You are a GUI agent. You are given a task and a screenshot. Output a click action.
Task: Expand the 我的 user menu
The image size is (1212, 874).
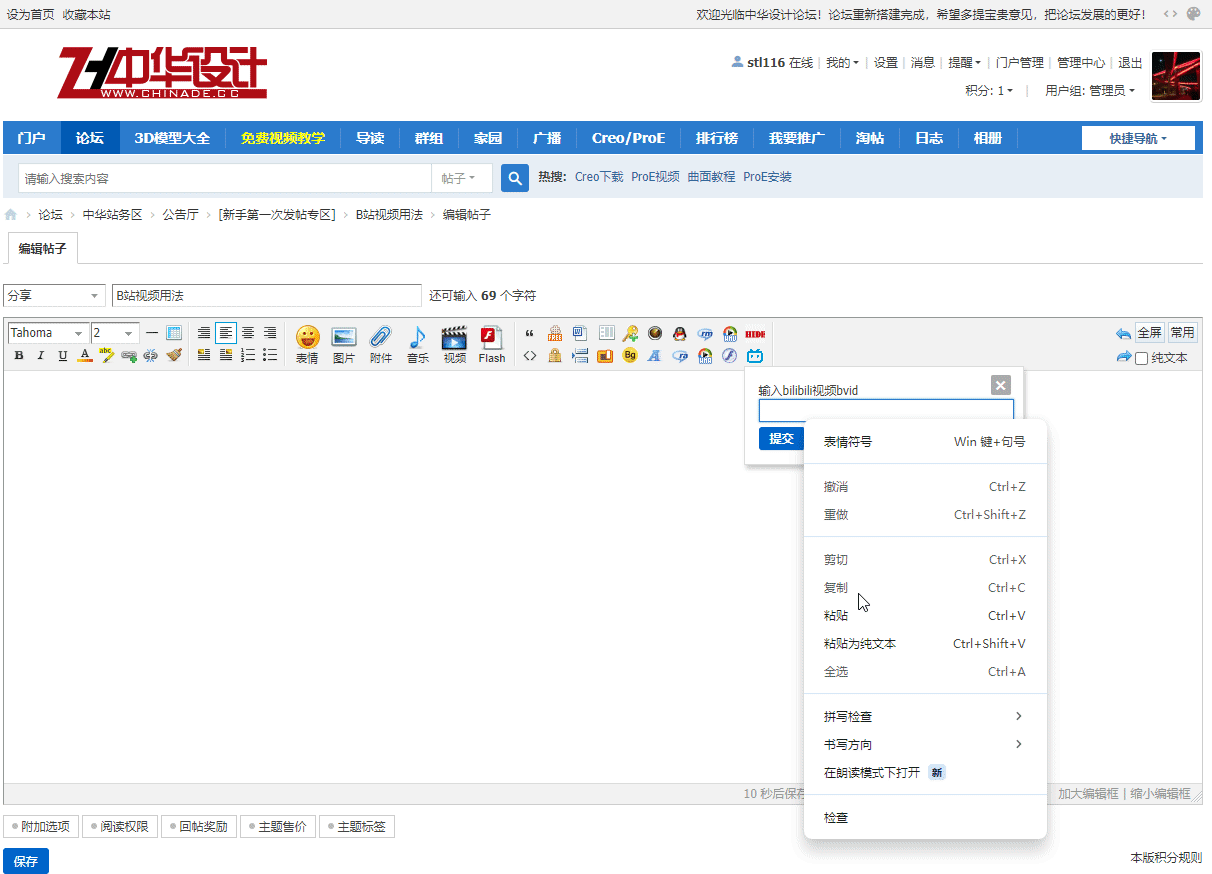[x=842, y=62]
